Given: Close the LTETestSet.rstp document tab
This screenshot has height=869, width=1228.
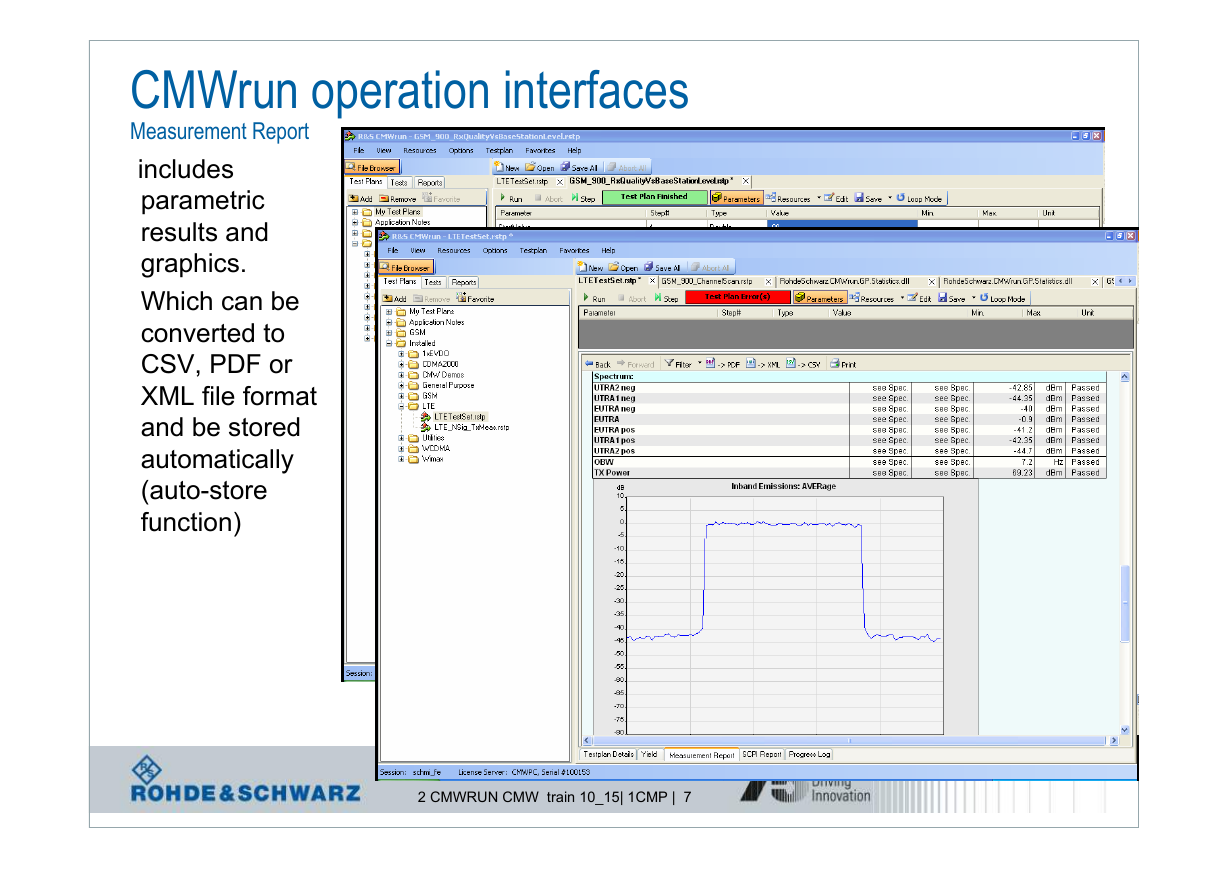Looking at the screenshot, I should (654, 282).
